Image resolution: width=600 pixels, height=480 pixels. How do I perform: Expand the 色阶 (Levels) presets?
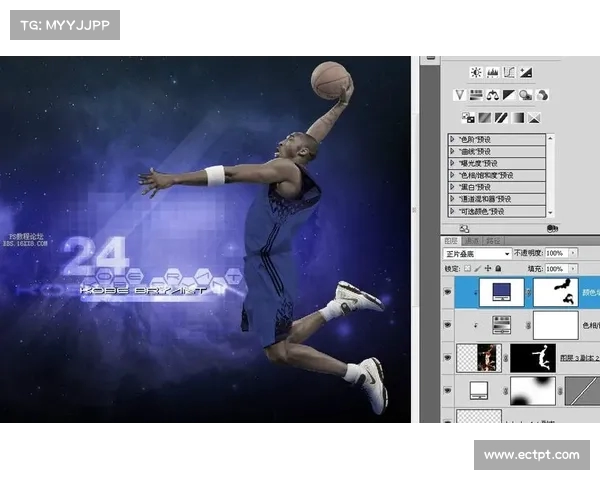coord(452,139)
